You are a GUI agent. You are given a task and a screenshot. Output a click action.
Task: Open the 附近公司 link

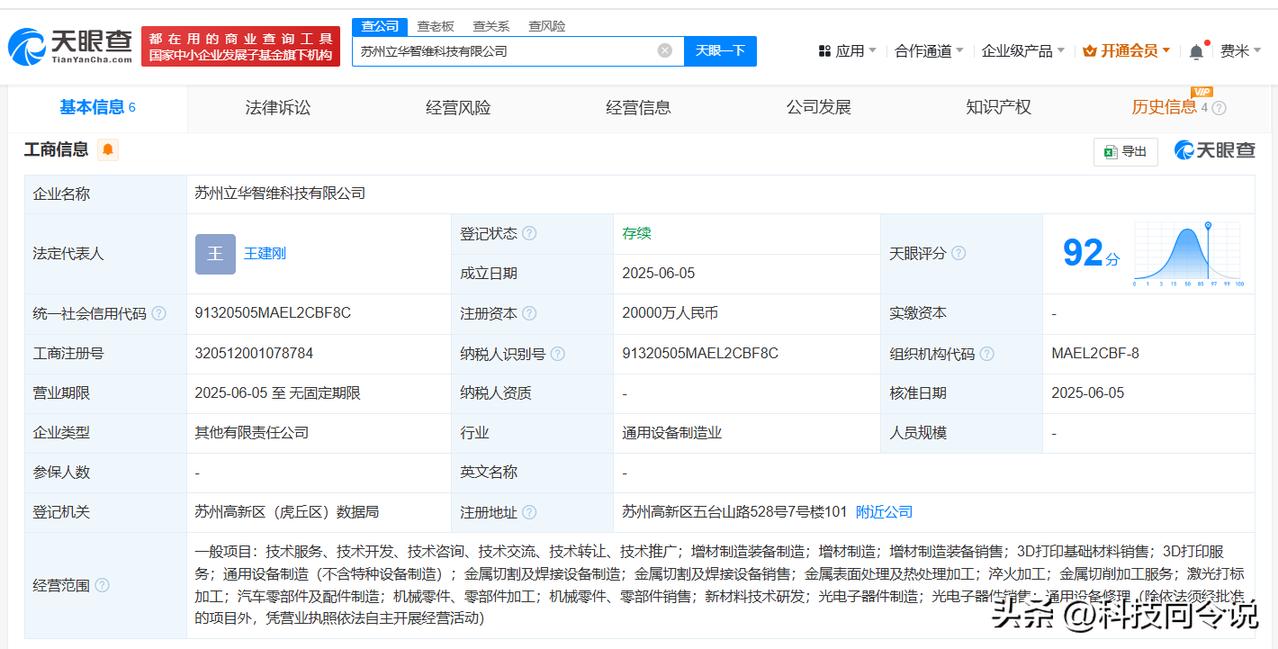coord(884,512)
